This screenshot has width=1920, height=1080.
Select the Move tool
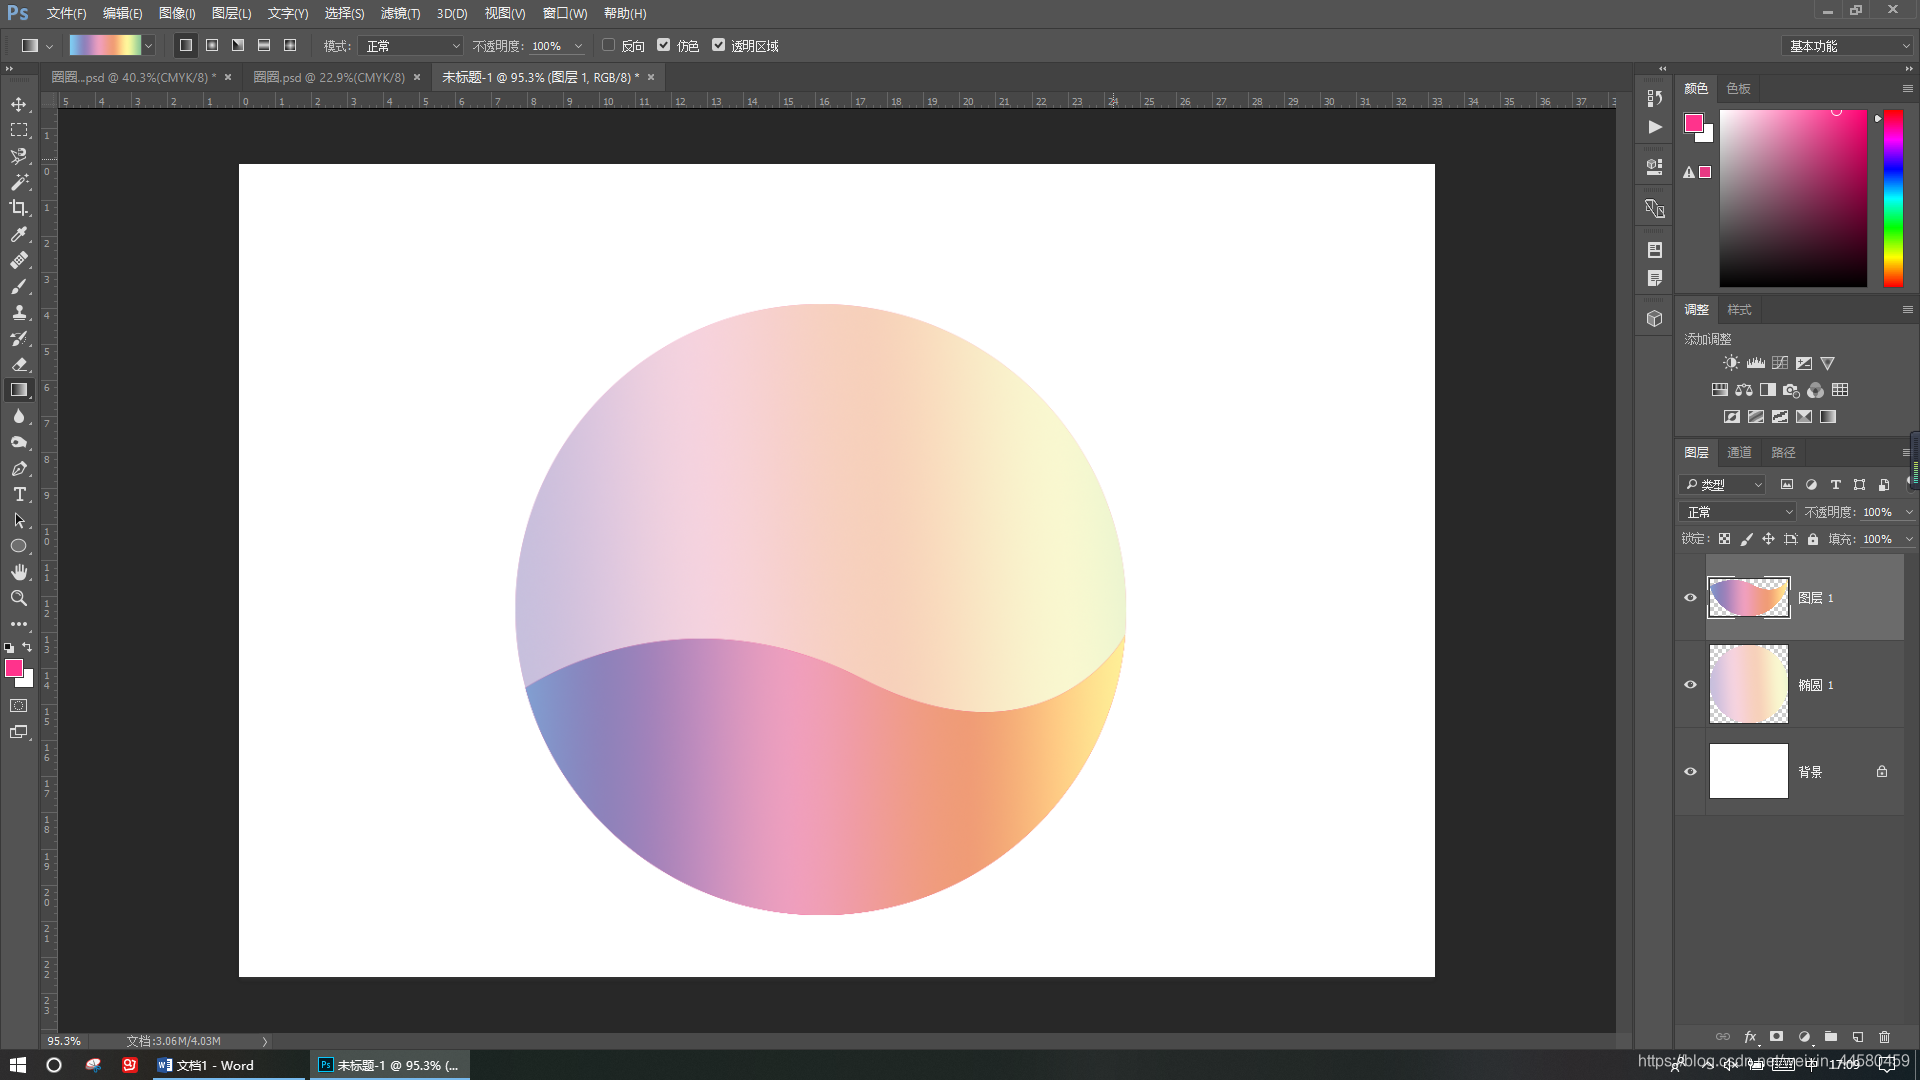pyautogui.click(x=19, y=104)
